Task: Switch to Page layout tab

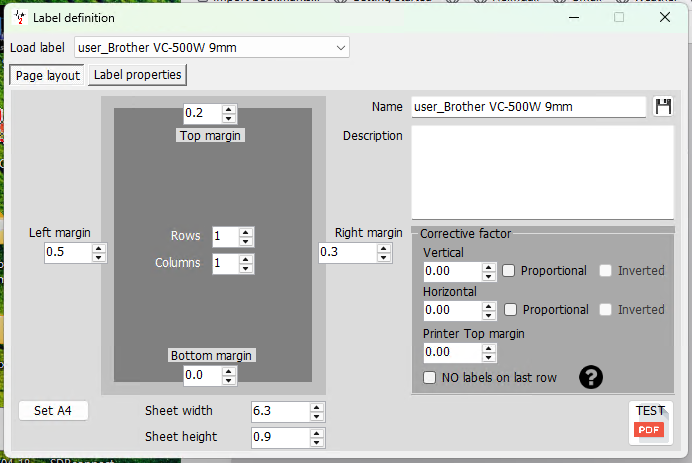Action: click(48, 75)
